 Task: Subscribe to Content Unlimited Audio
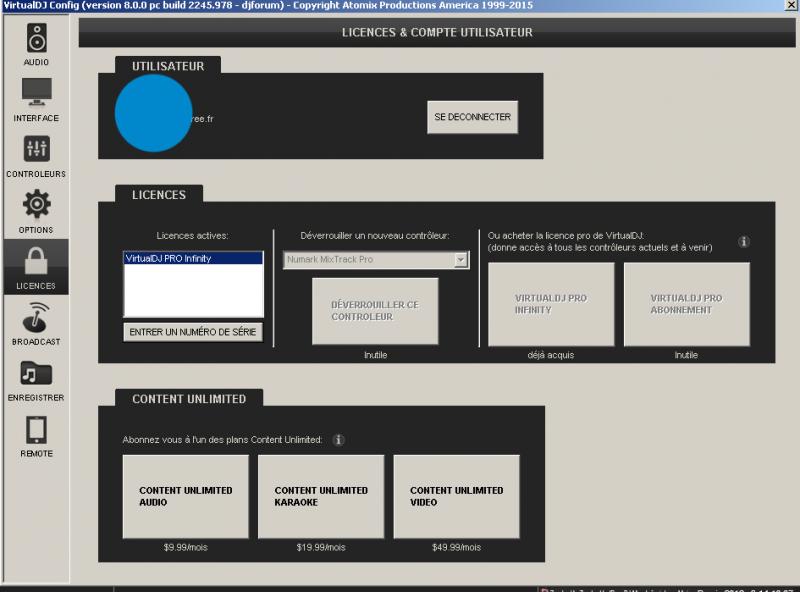click(x=186, y=497)
